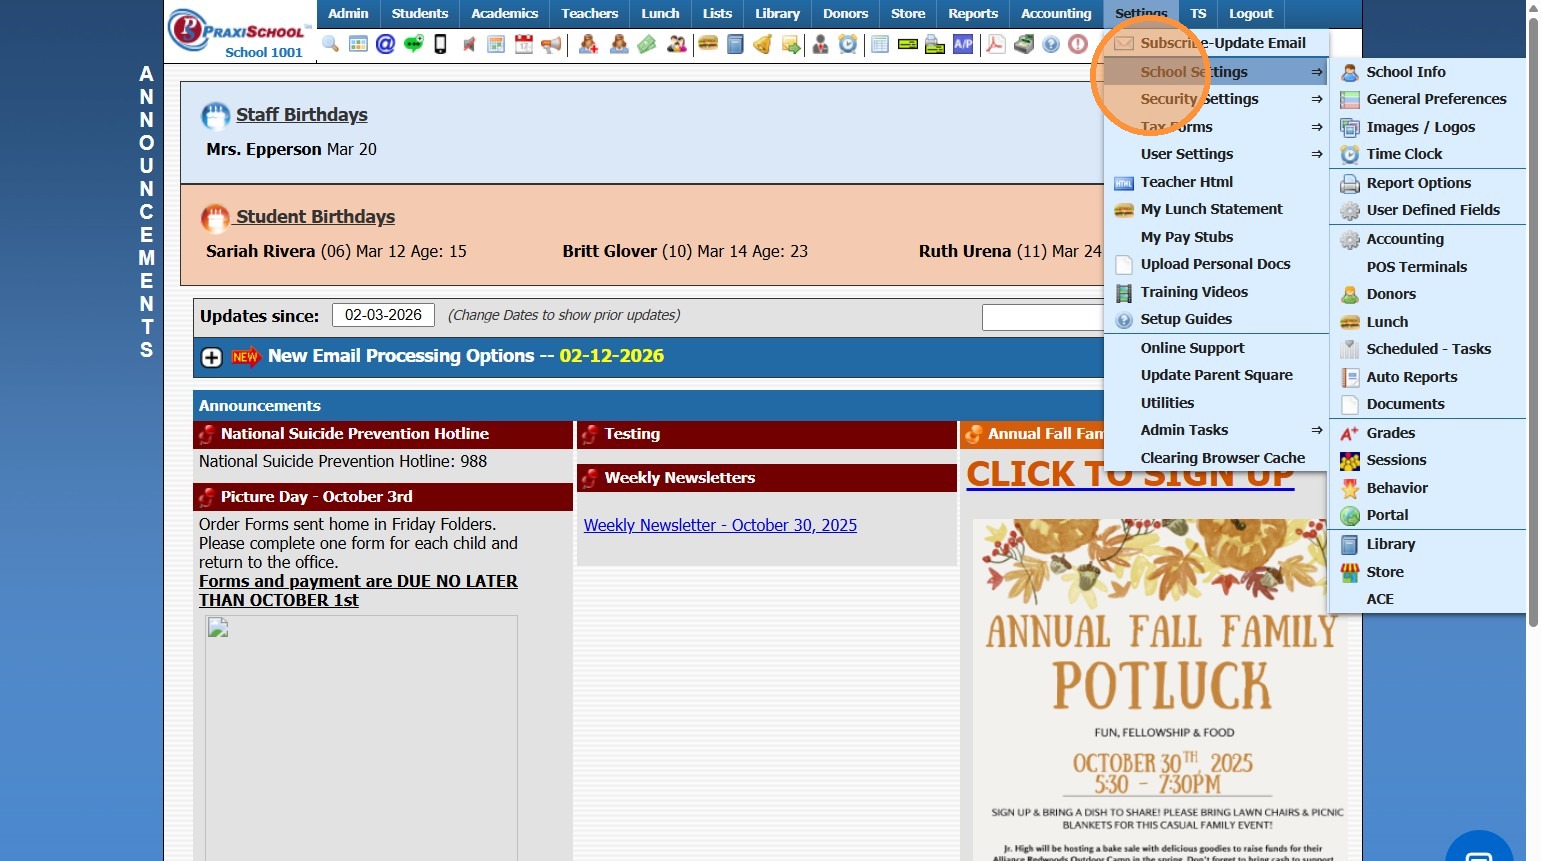The image size is (1541, 861).
Task: Click the megaphone announcements icon
Action: (551, 44)
